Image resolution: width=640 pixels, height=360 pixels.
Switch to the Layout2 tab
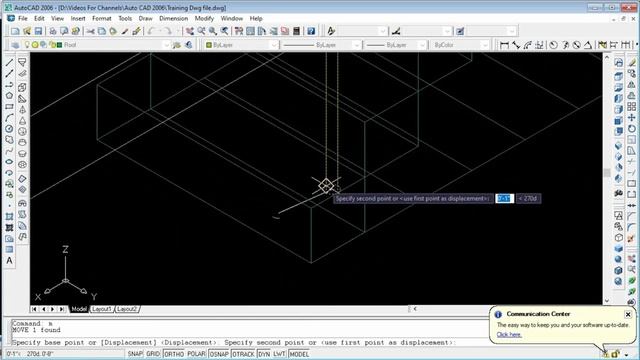[x=127, y=309]
